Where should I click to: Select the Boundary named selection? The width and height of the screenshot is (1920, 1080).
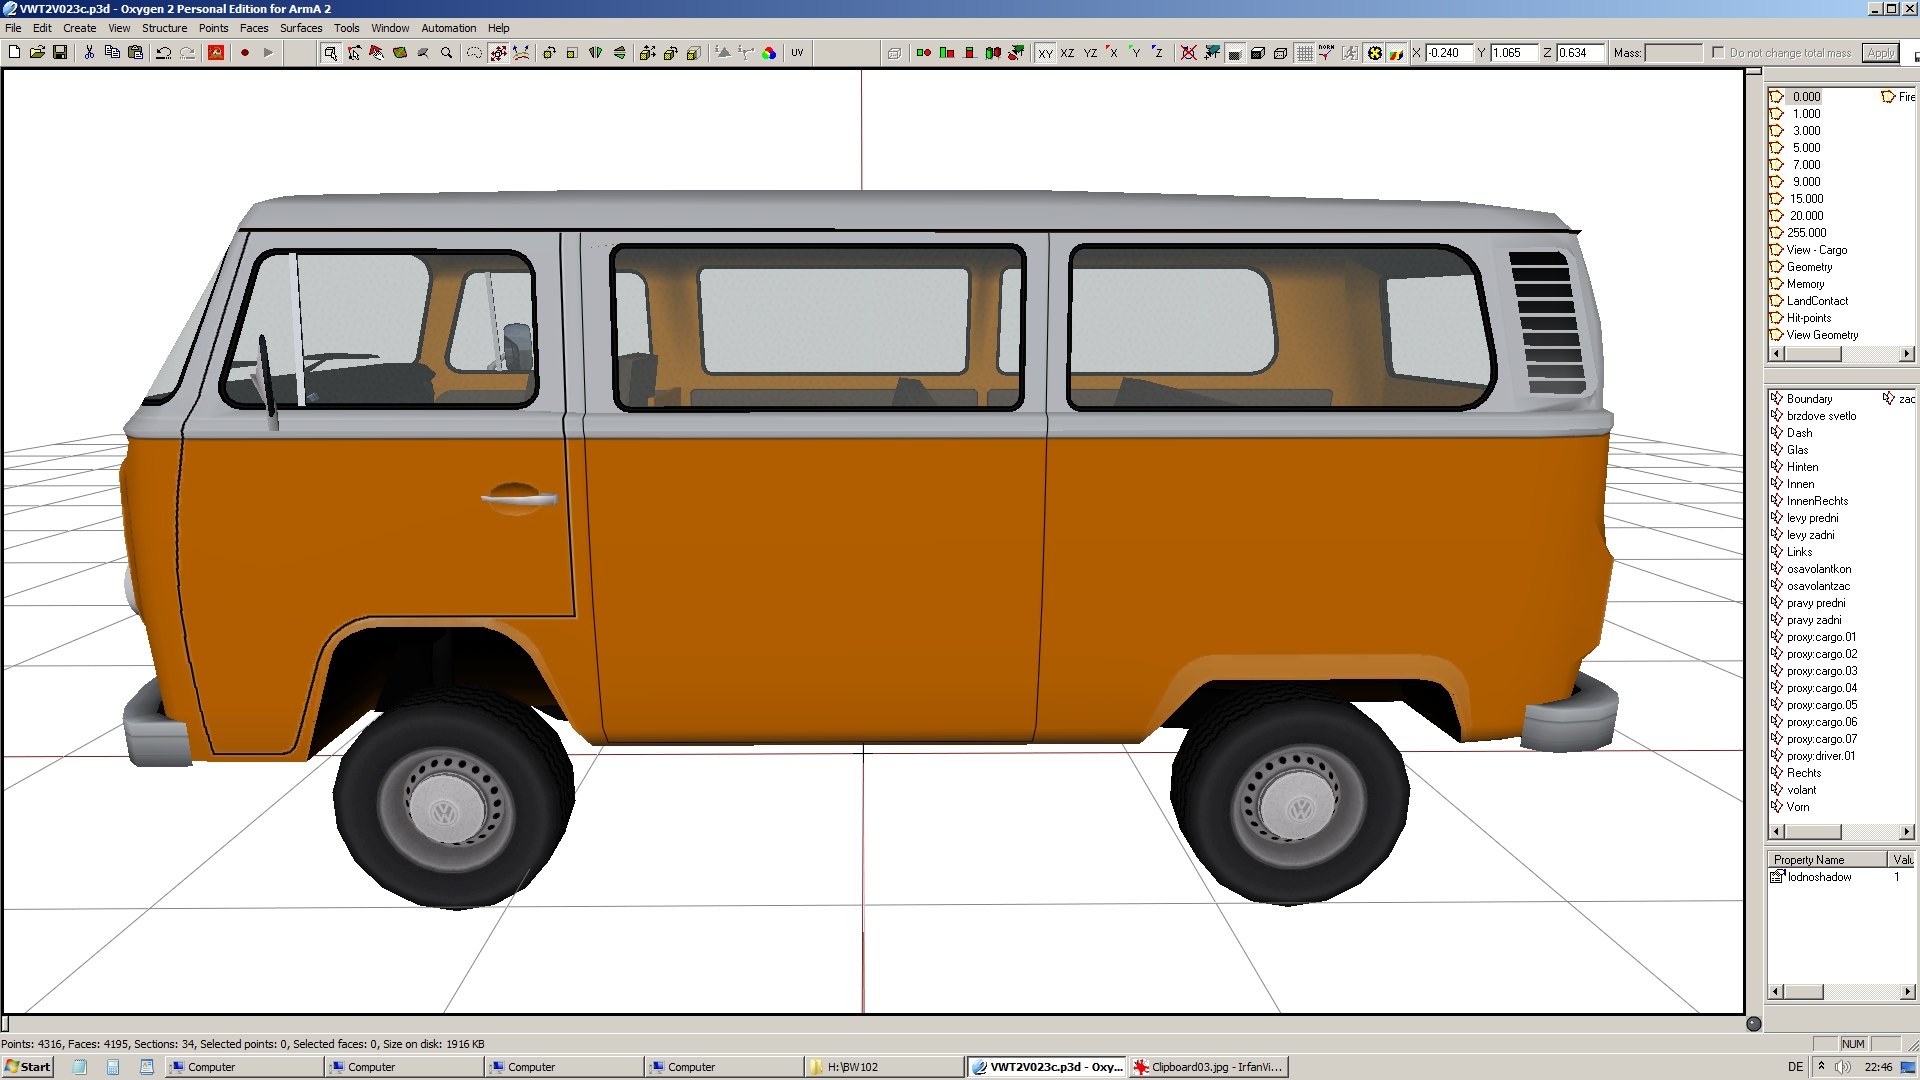click(1809, 399)
